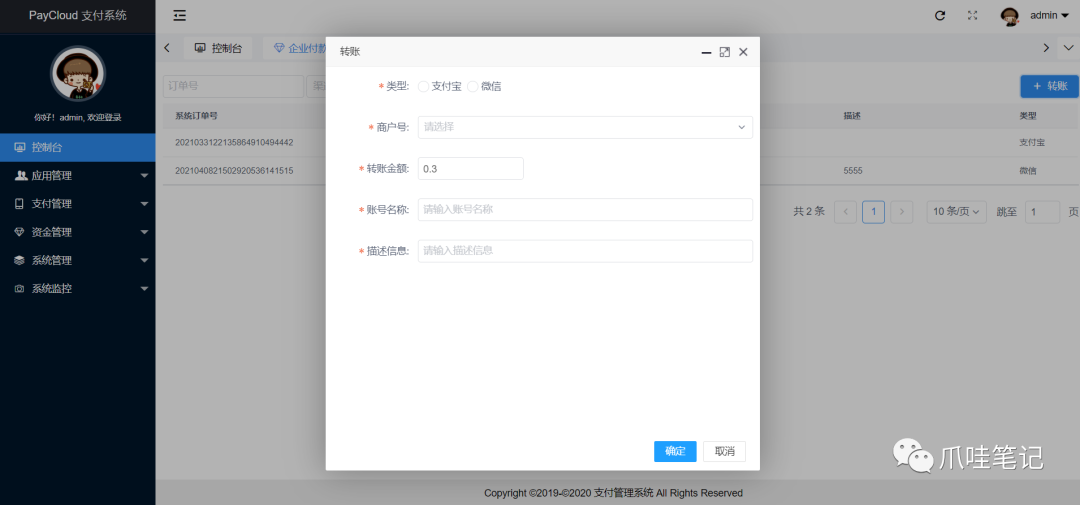Click the diamond icon on 企业付款 tab
The width and height of the screenshot is (1080, 505).
[279, 48]
